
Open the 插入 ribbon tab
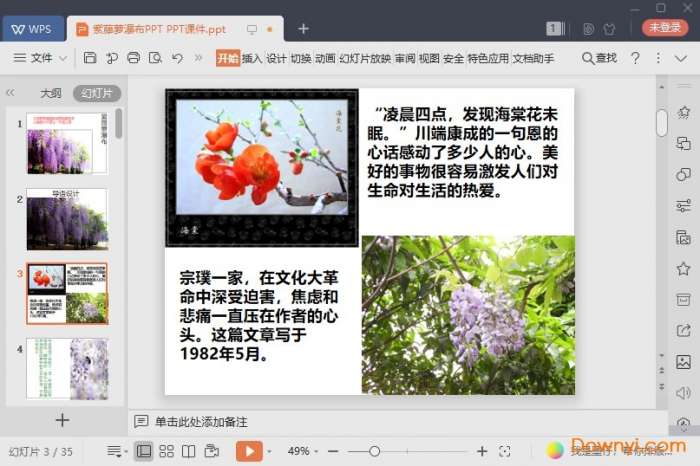pyautogui.click(x=252, y=58)
